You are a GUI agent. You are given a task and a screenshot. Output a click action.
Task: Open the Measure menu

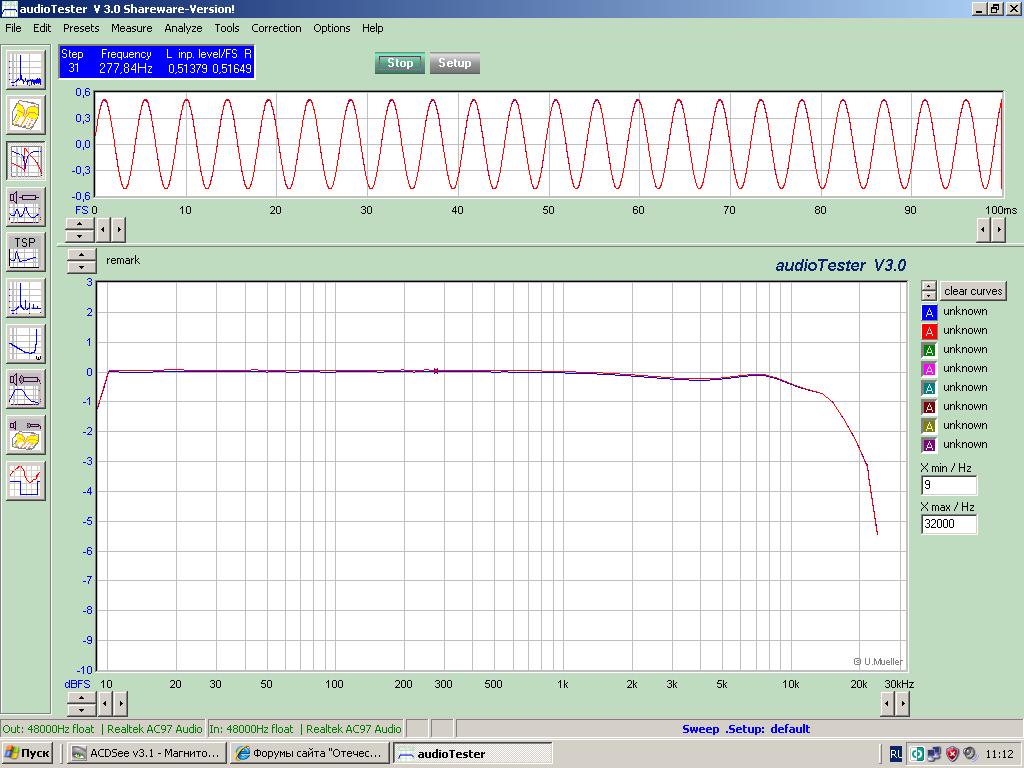[x=131, y=28]
